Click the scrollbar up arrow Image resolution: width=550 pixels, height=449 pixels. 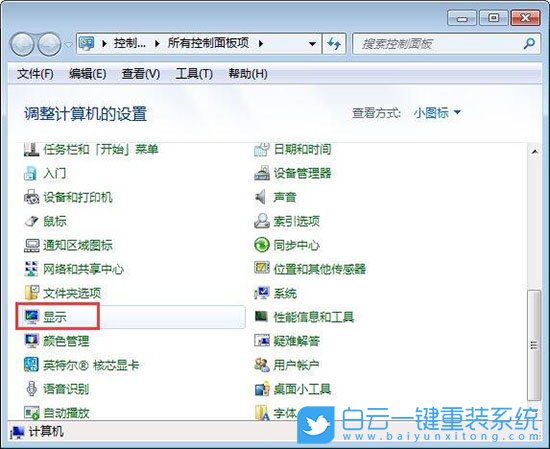tap(535, 152)
